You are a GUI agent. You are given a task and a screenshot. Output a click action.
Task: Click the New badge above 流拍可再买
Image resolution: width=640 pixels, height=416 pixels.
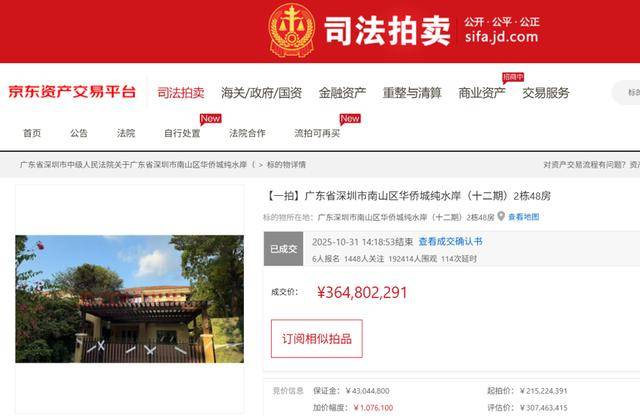point(350,119)
